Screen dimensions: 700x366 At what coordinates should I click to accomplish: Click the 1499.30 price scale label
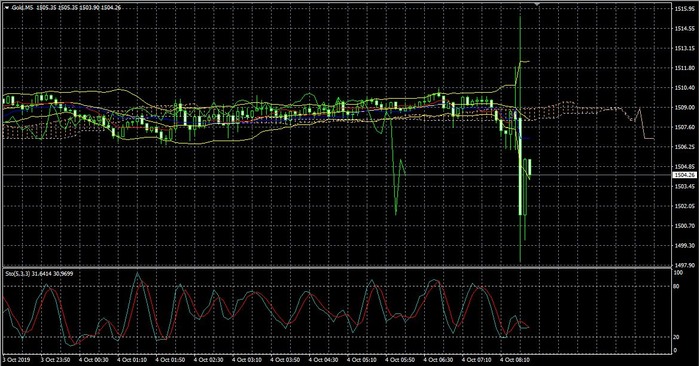(684, 245)
